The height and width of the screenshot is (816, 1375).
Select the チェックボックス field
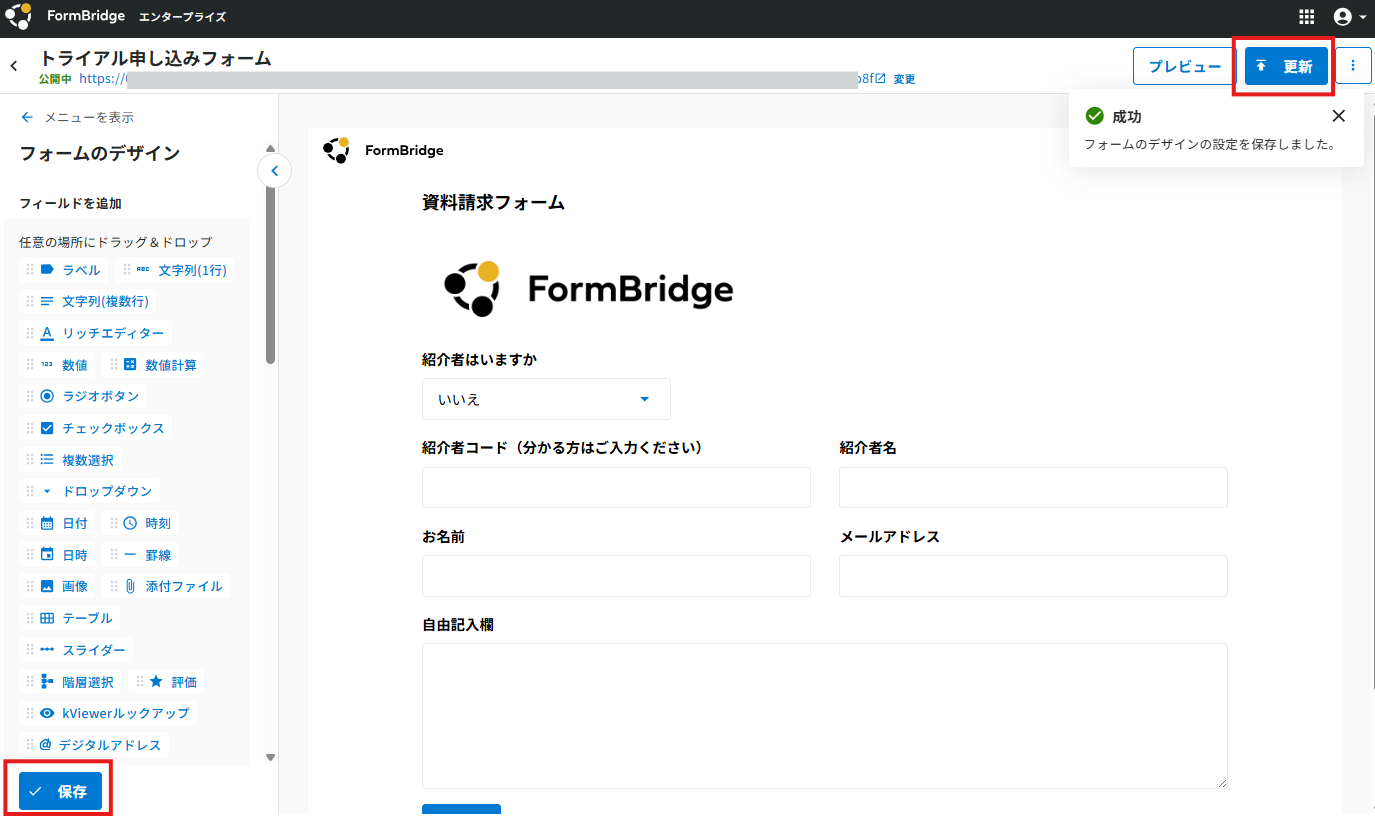96,428
